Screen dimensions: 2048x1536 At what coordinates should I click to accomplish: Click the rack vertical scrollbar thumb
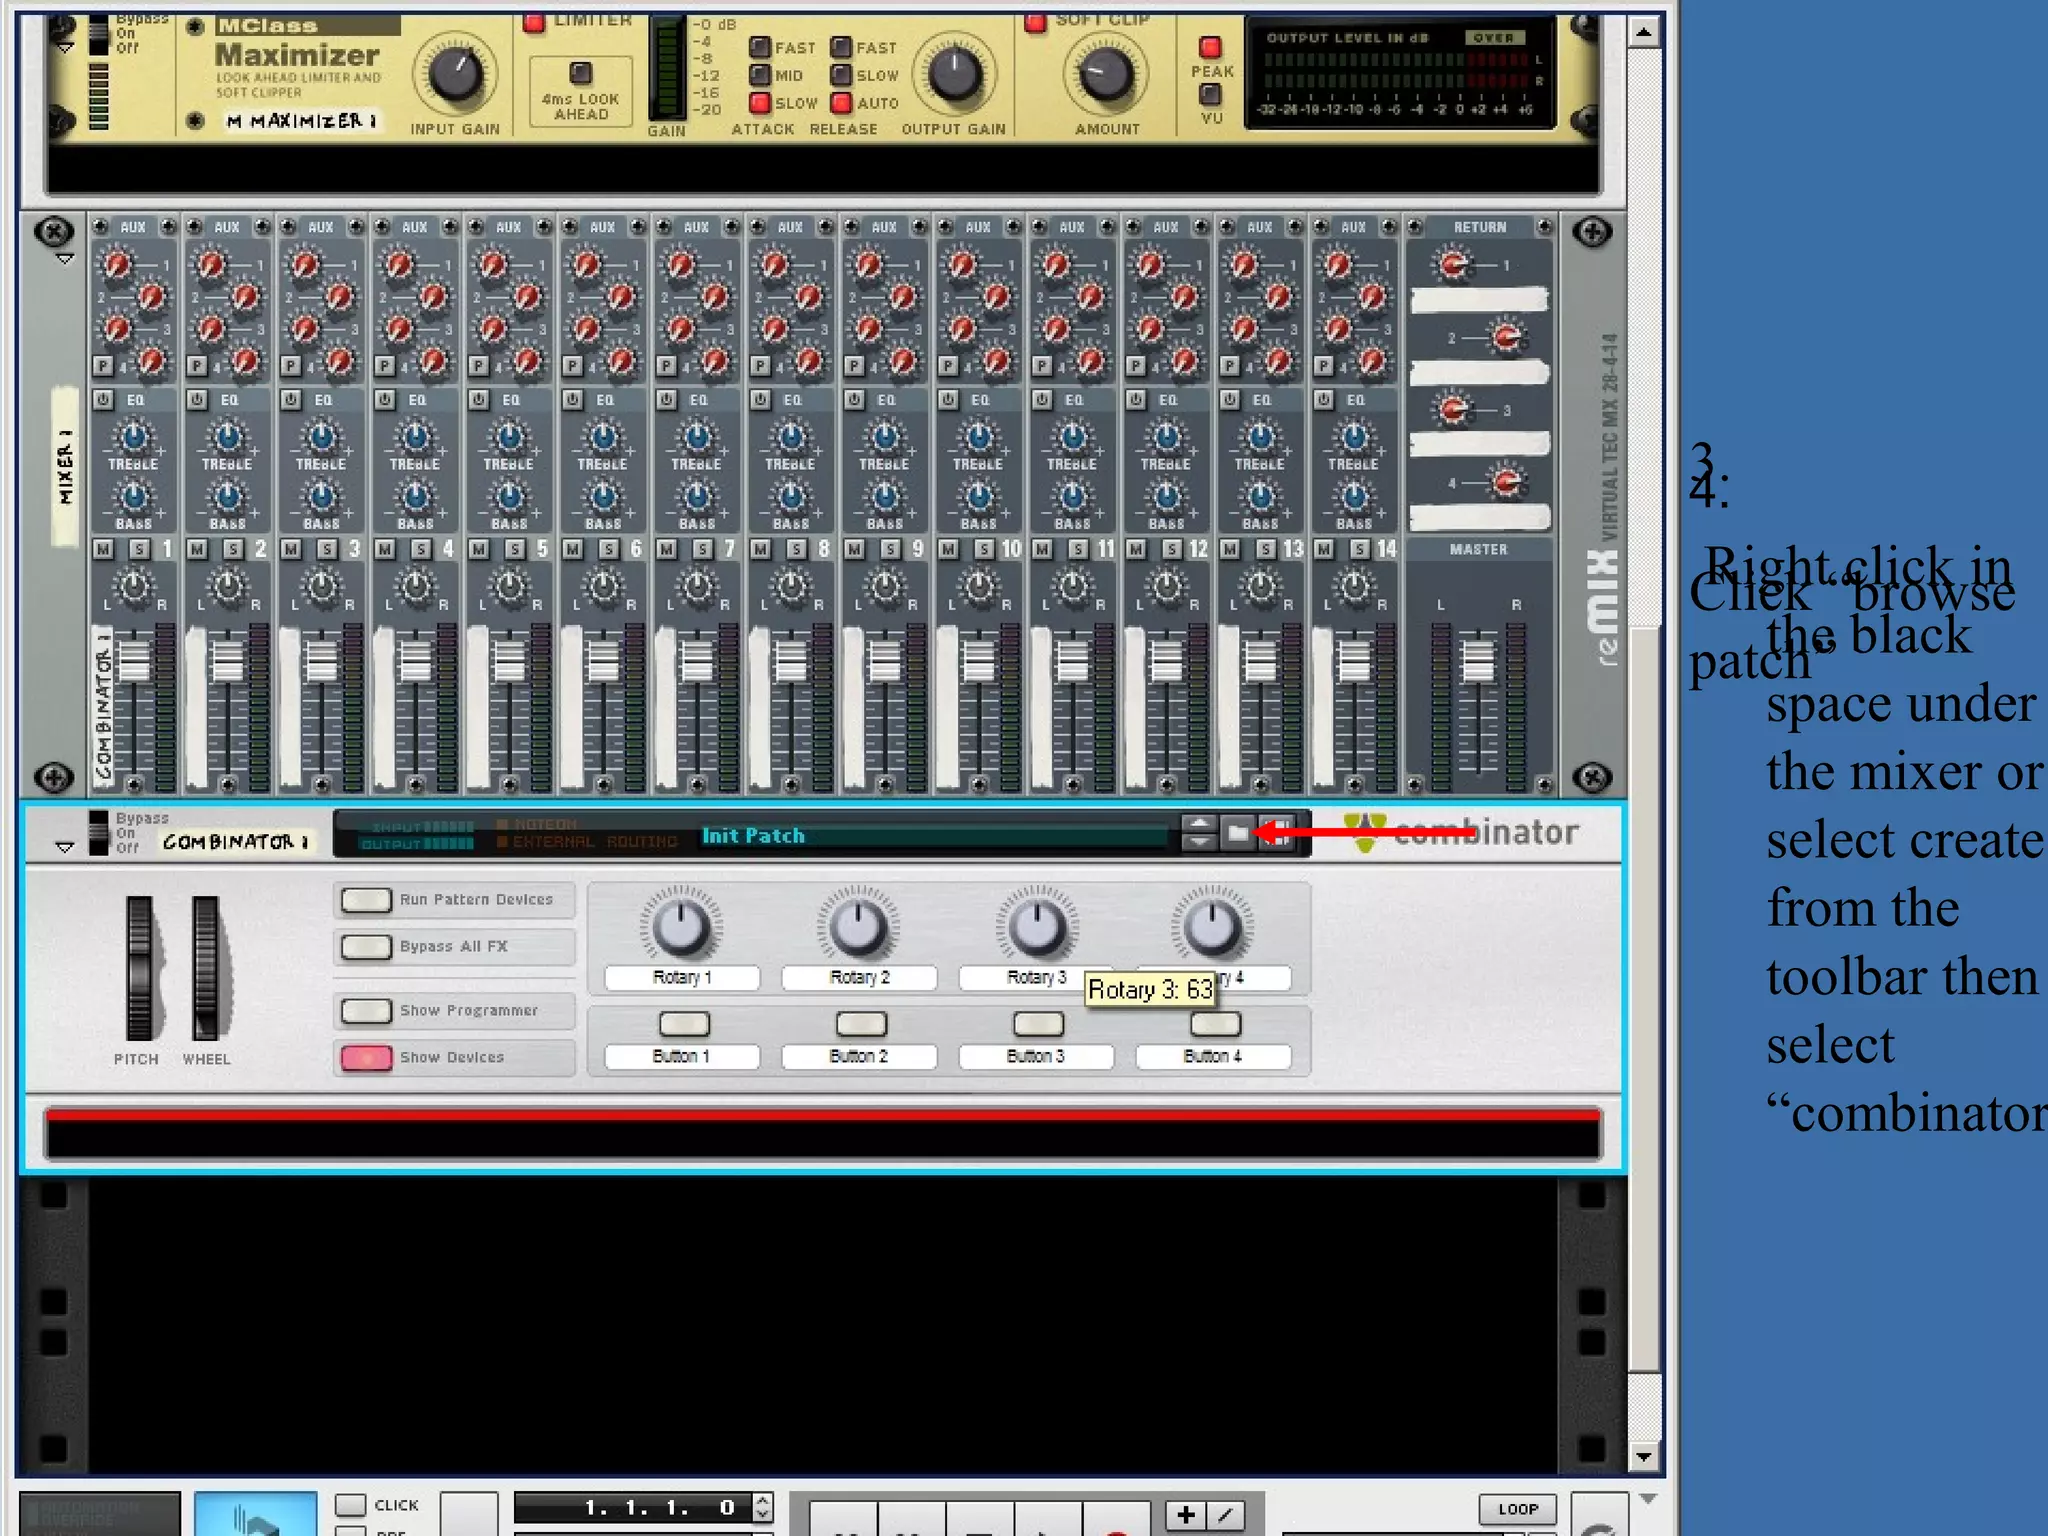(x=1644, y=1000)
